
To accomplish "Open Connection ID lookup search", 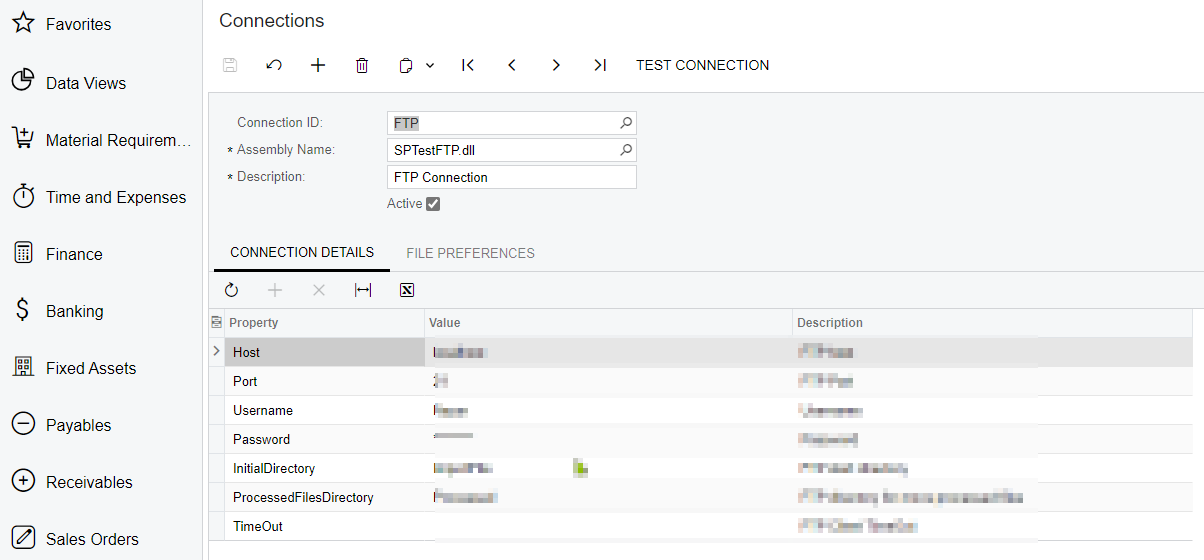I will pyautogui.click(x=626, y=123).
